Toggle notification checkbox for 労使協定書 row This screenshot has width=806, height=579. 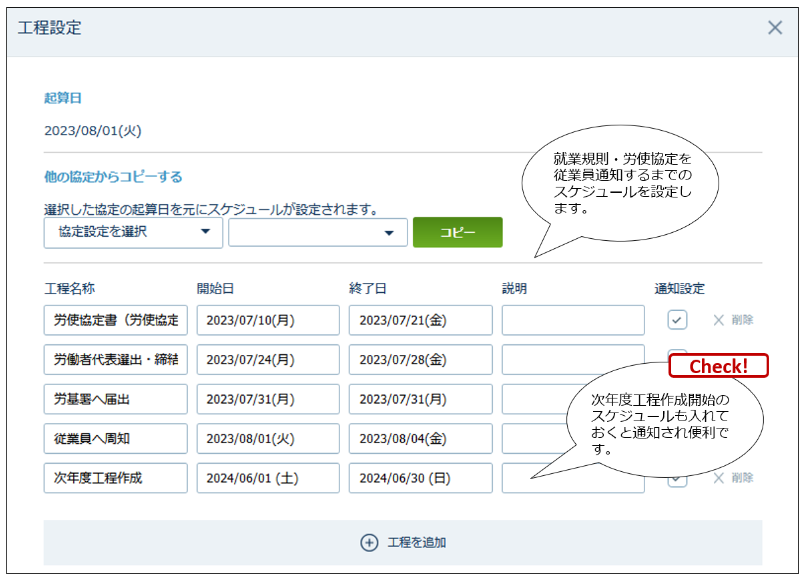click(677, 320)
